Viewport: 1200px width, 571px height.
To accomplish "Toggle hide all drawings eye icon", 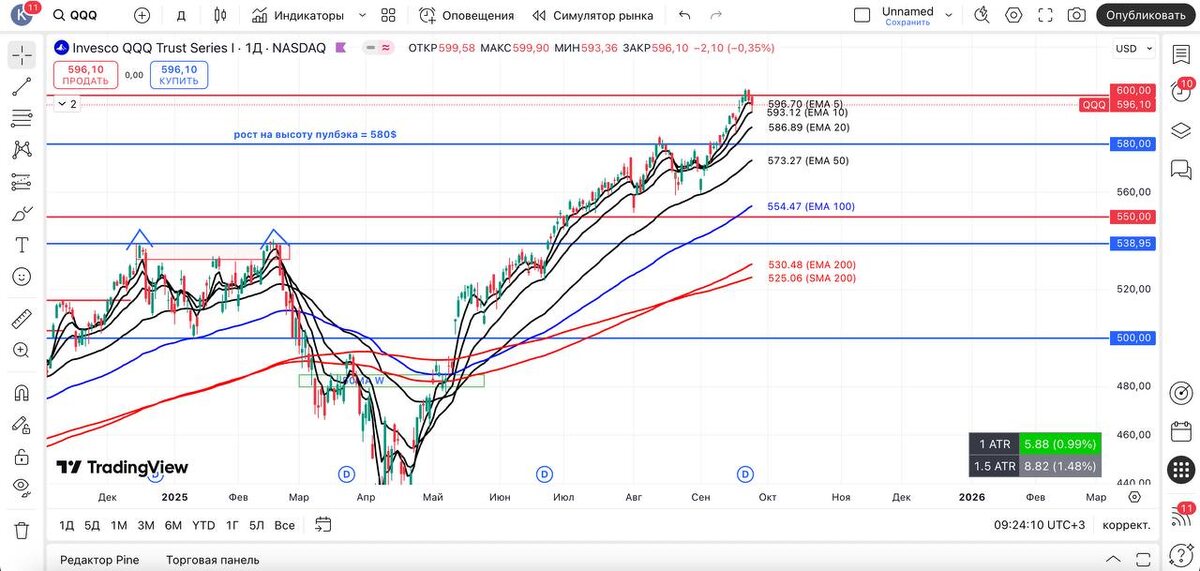I will point(21,487).
